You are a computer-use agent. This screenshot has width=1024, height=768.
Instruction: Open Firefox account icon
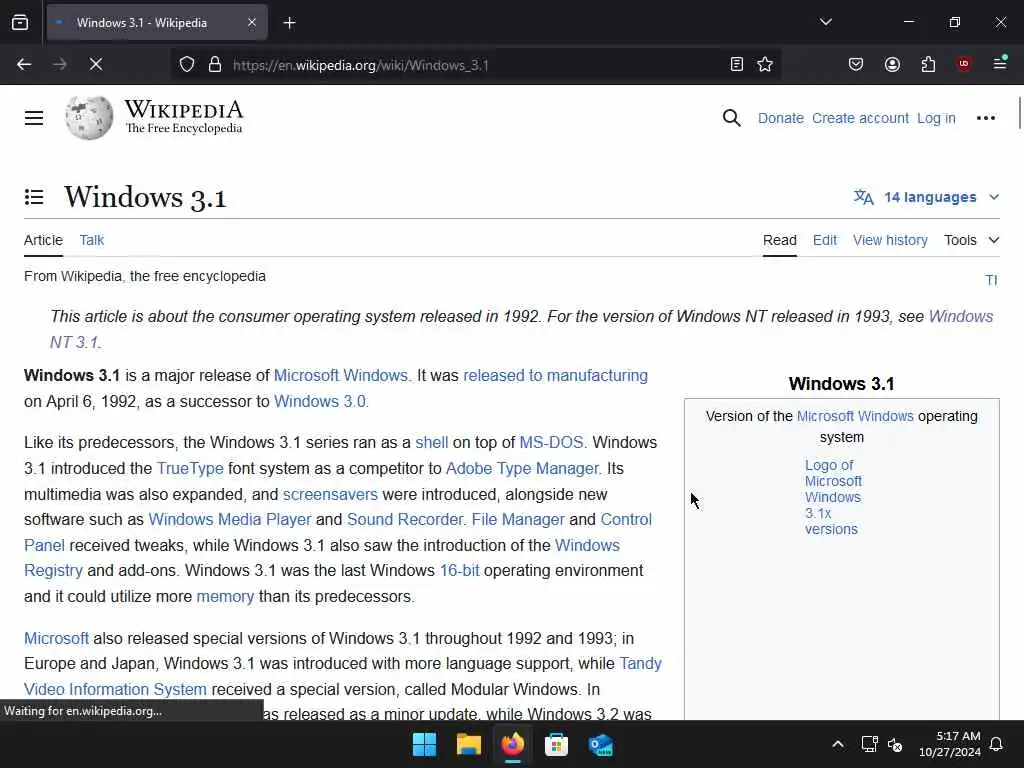click(892, 64)
